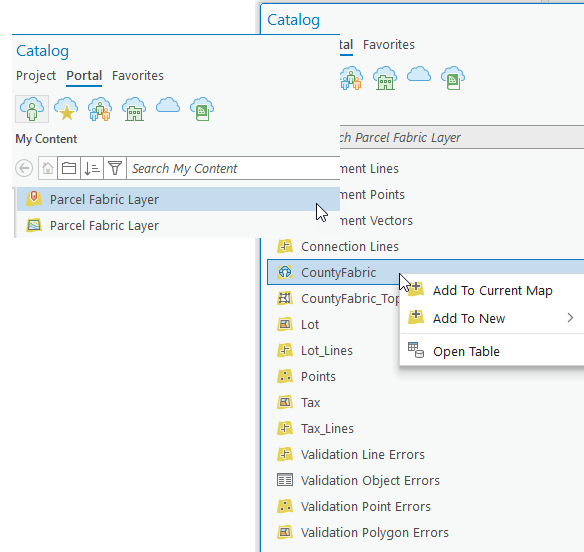This screenshot has height=552, width=584.
Task: Switch to the Project tab
Action: (x=36, y=76)
